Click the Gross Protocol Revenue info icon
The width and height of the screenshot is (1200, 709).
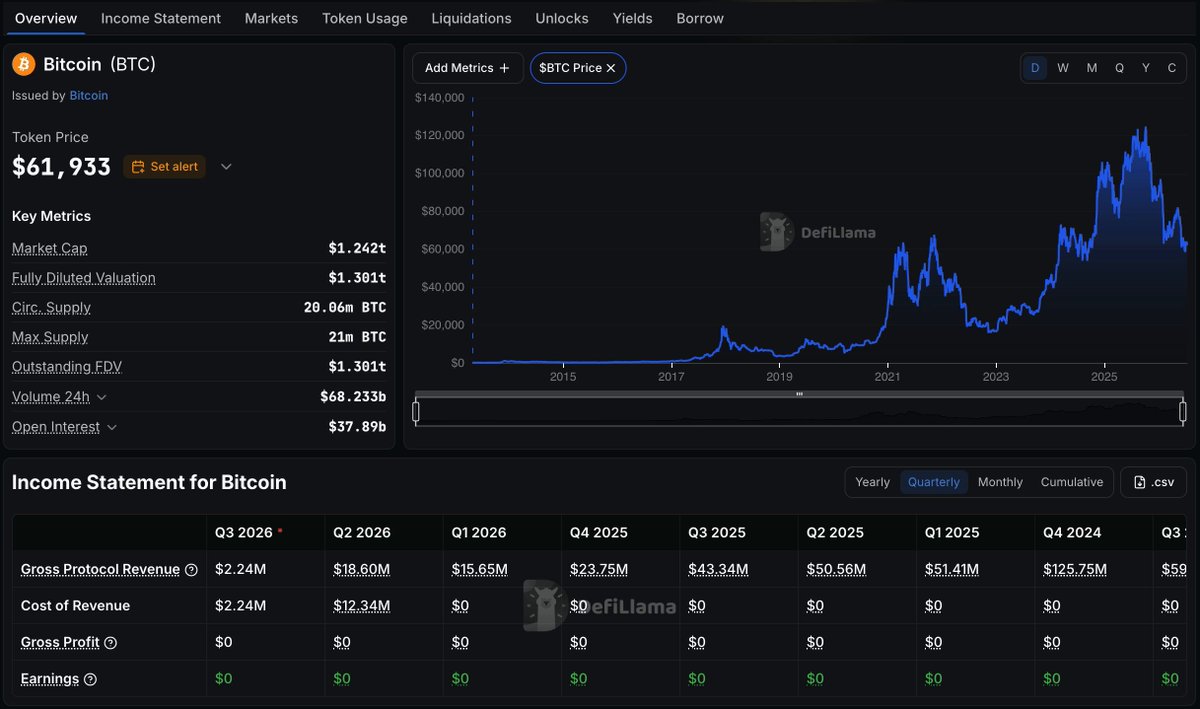191,569
